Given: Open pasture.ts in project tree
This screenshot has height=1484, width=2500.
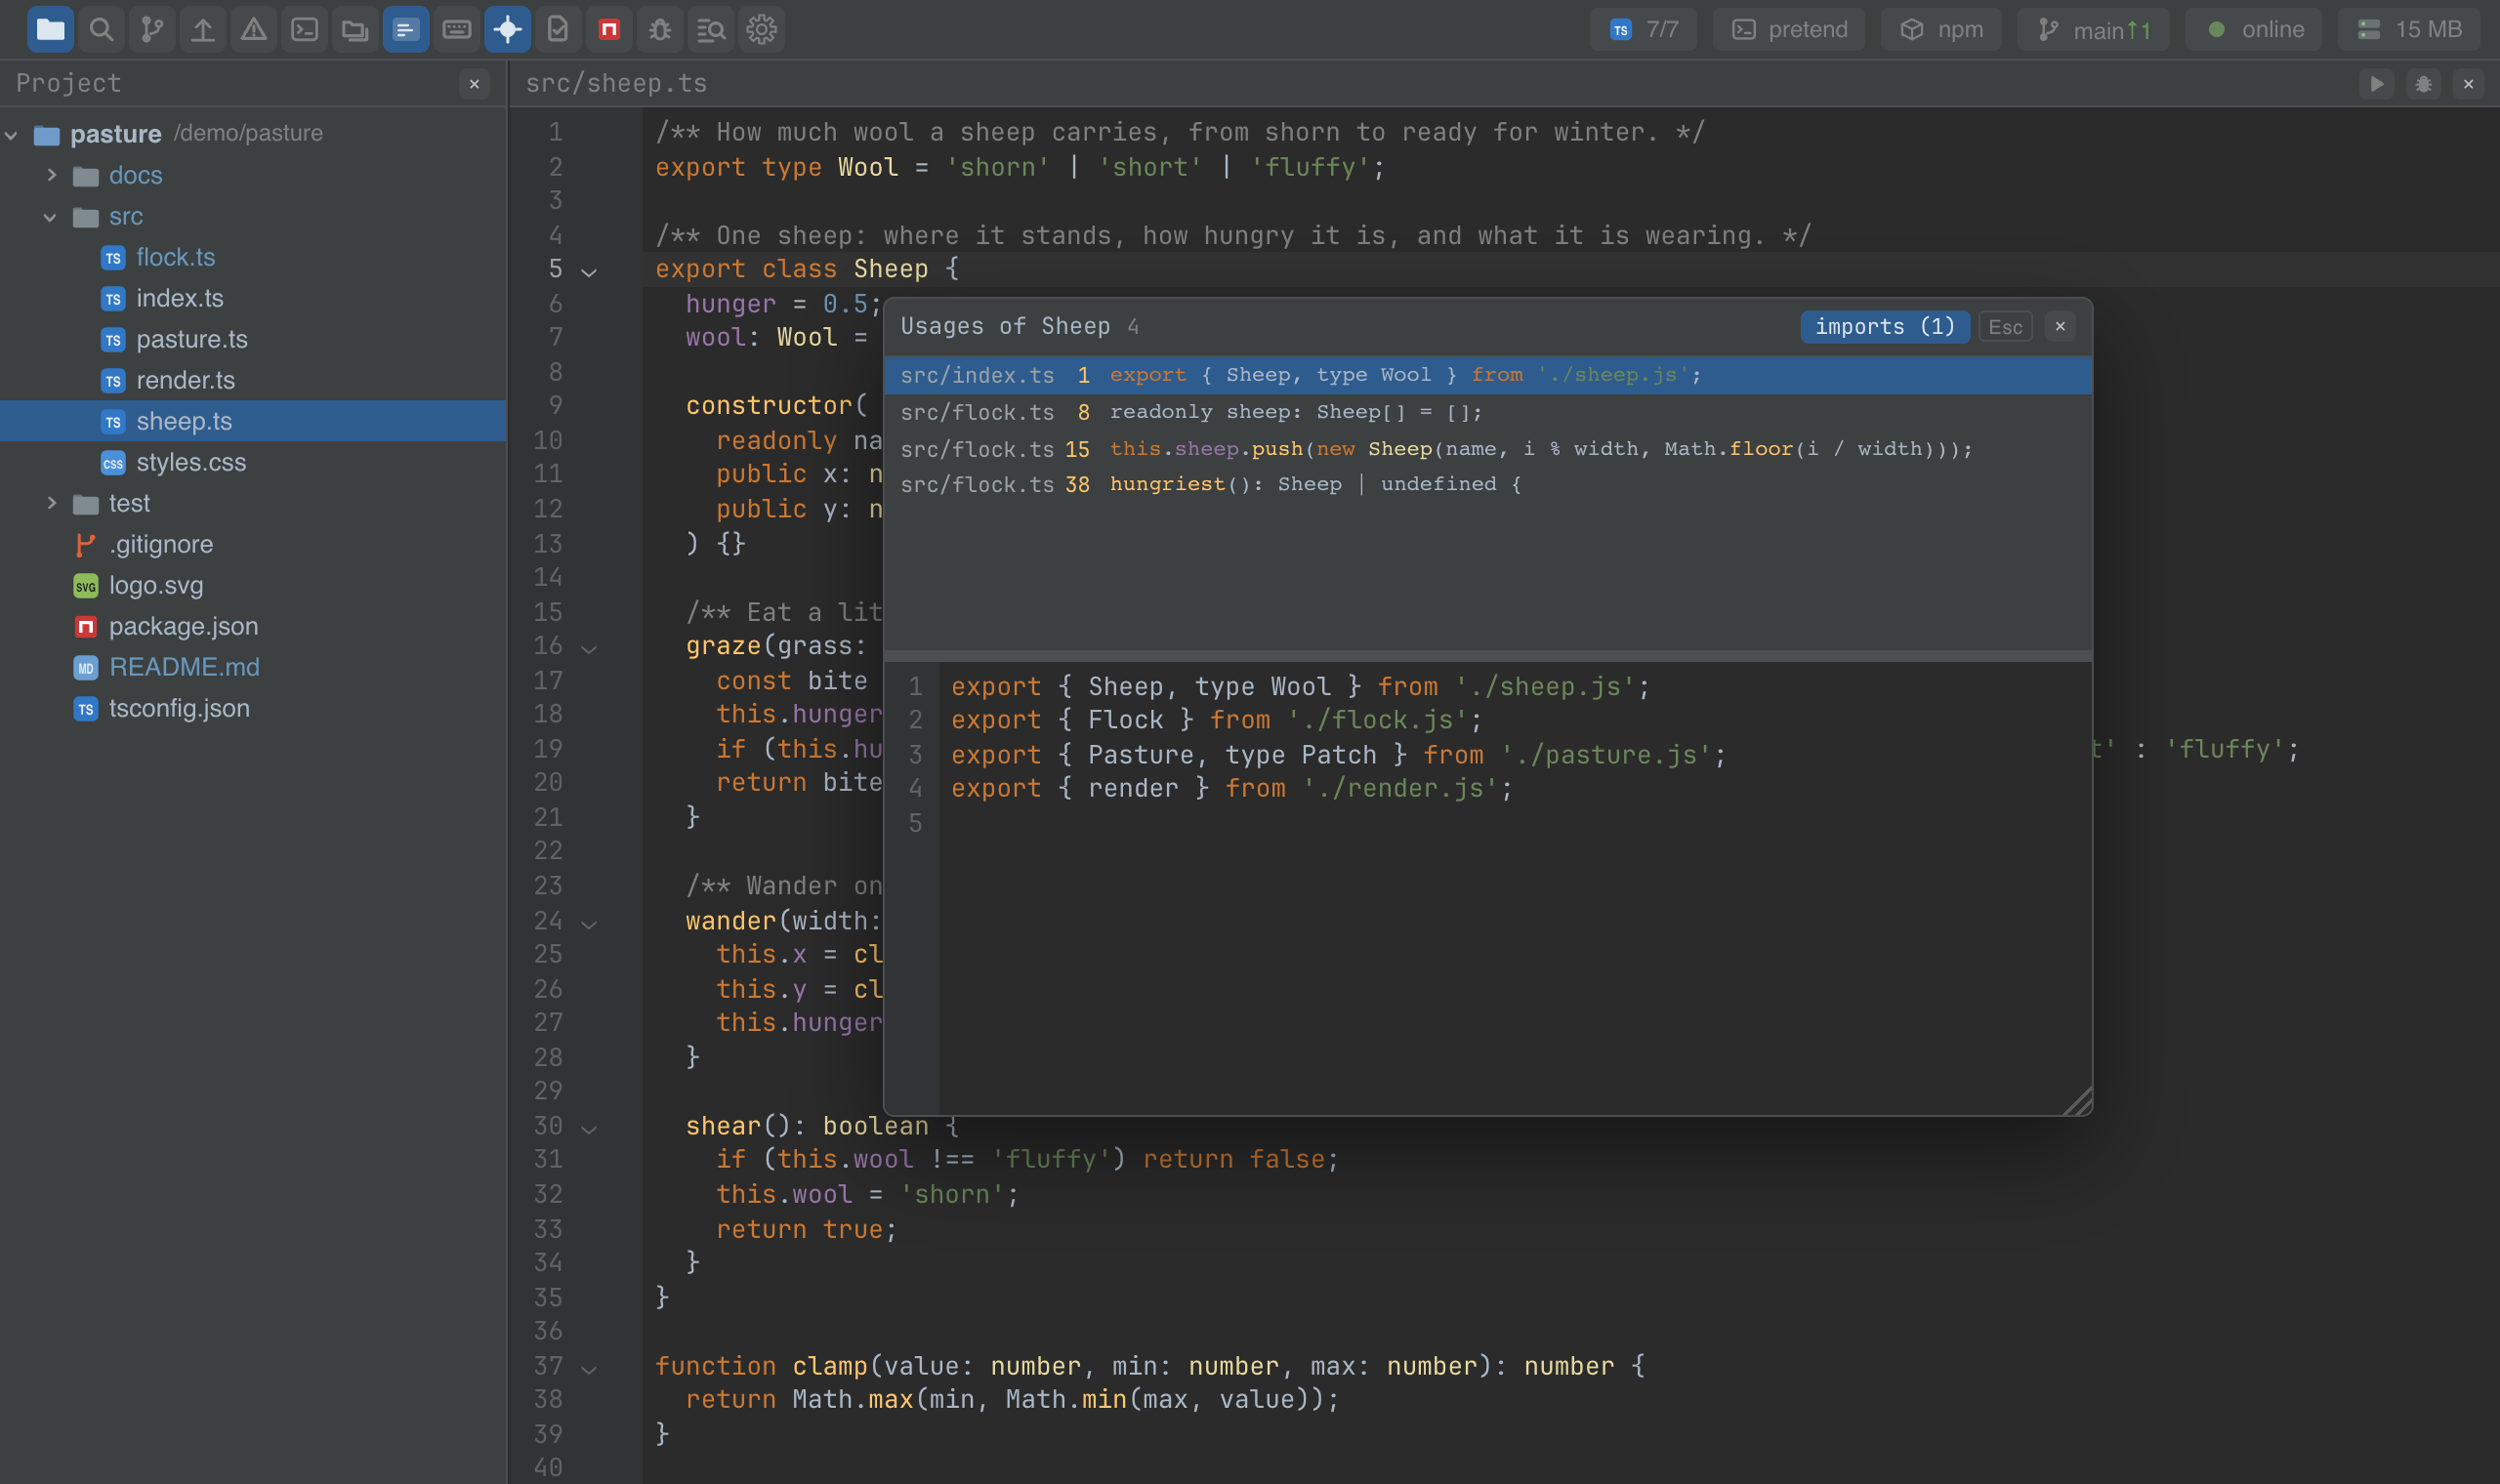Looking at the screenshot, I should pyautogui.click(x=253, y=339).
